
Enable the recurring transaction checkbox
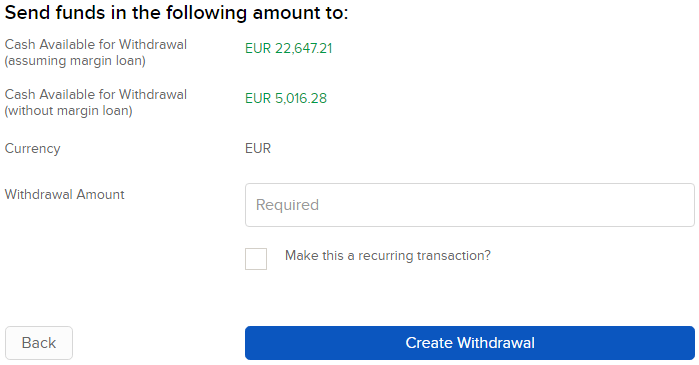pos(256,259)
